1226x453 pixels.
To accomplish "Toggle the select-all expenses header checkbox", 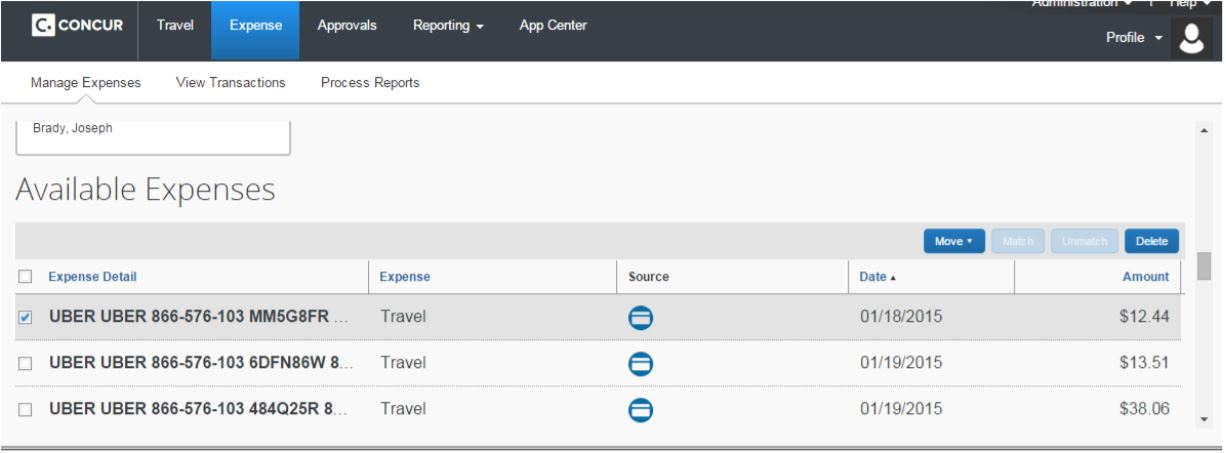I will click(25, 277).
